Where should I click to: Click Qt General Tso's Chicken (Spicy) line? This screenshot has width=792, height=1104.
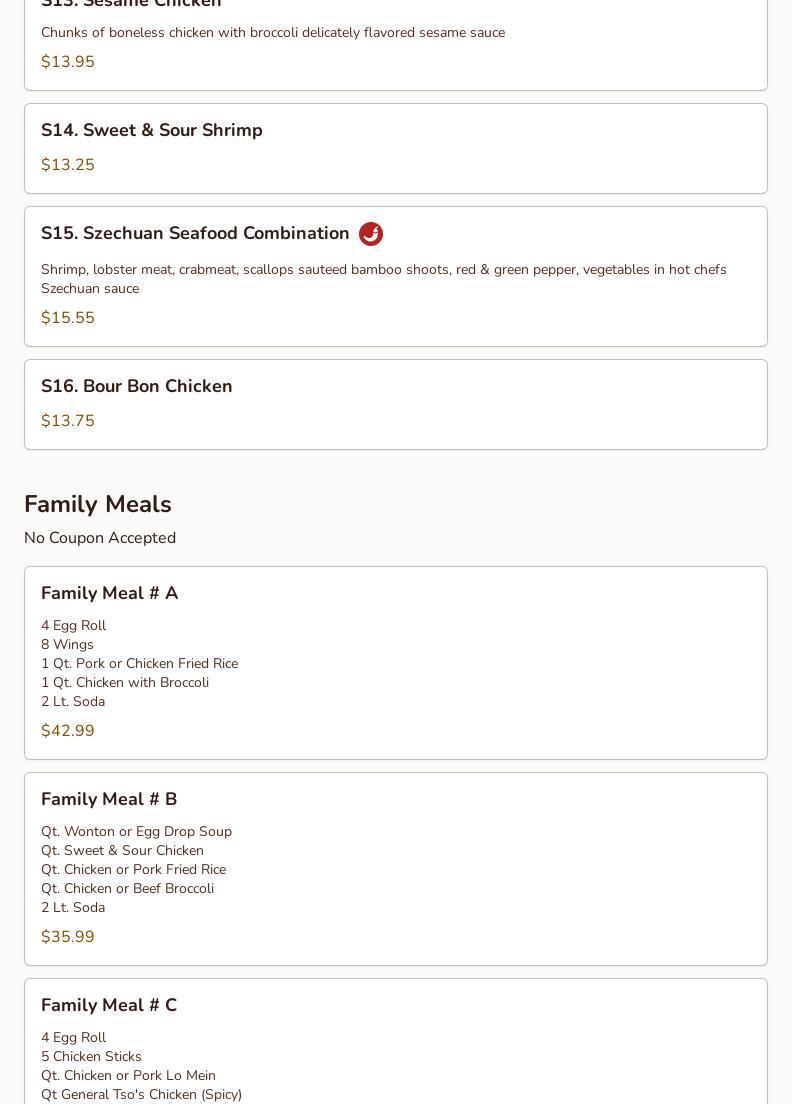pos(141,1095)
